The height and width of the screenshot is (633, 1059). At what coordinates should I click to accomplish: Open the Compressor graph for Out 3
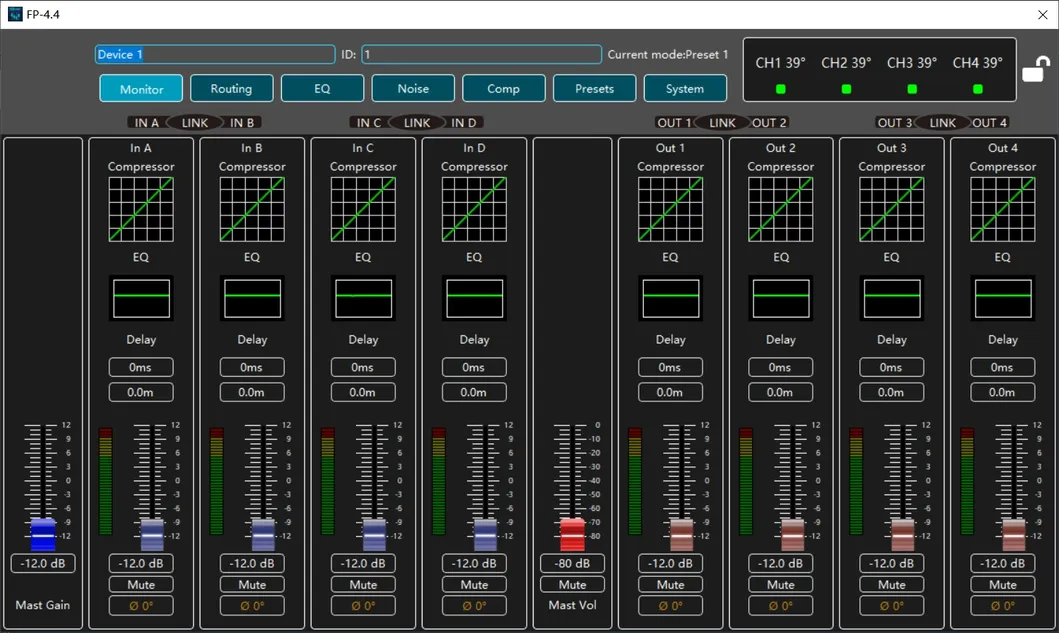[x=891, y=207]
